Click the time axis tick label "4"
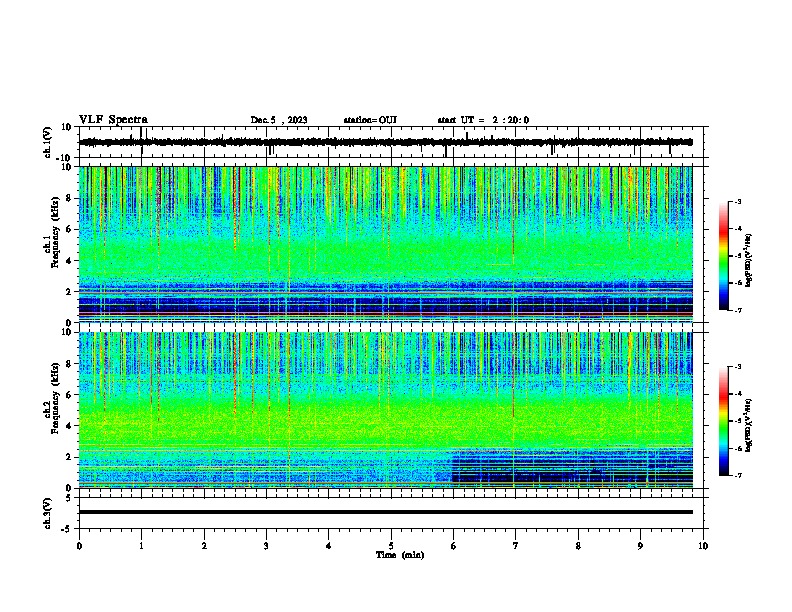792x612 pixels. coord(329,546)
